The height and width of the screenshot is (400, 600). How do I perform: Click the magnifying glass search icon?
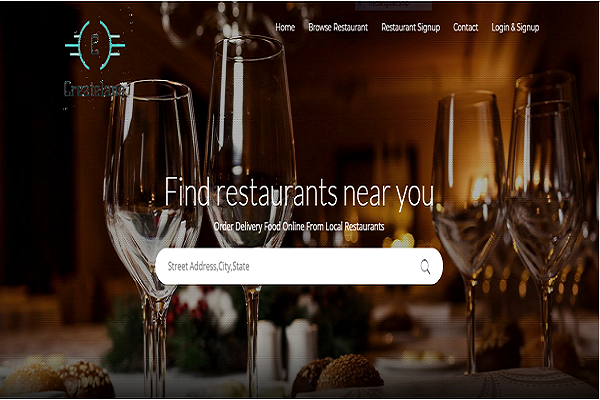425,266
